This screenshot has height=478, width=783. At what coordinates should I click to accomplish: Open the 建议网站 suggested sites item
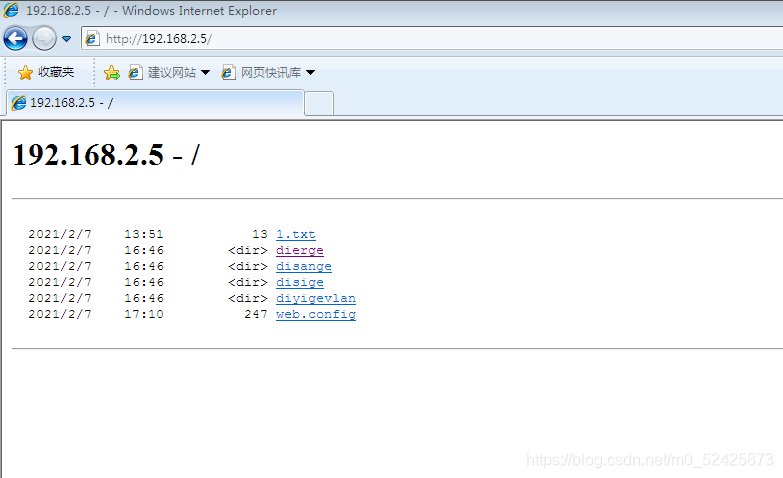pos(162,72)
